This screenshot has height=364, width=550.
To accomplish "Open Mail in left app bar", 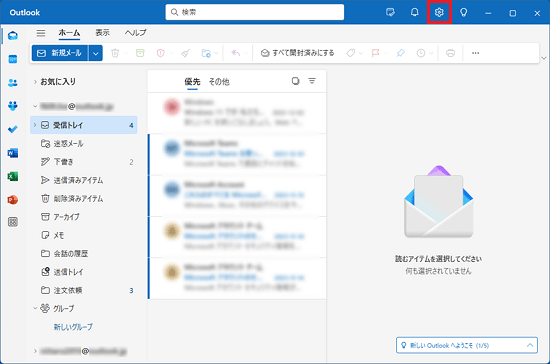I will click(13, 35).
